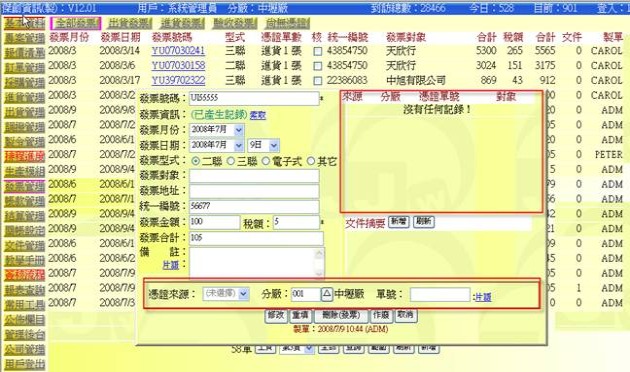630x372 pixels.
Task: Focus the 發票對象 input field
Action: click(254, 176)
